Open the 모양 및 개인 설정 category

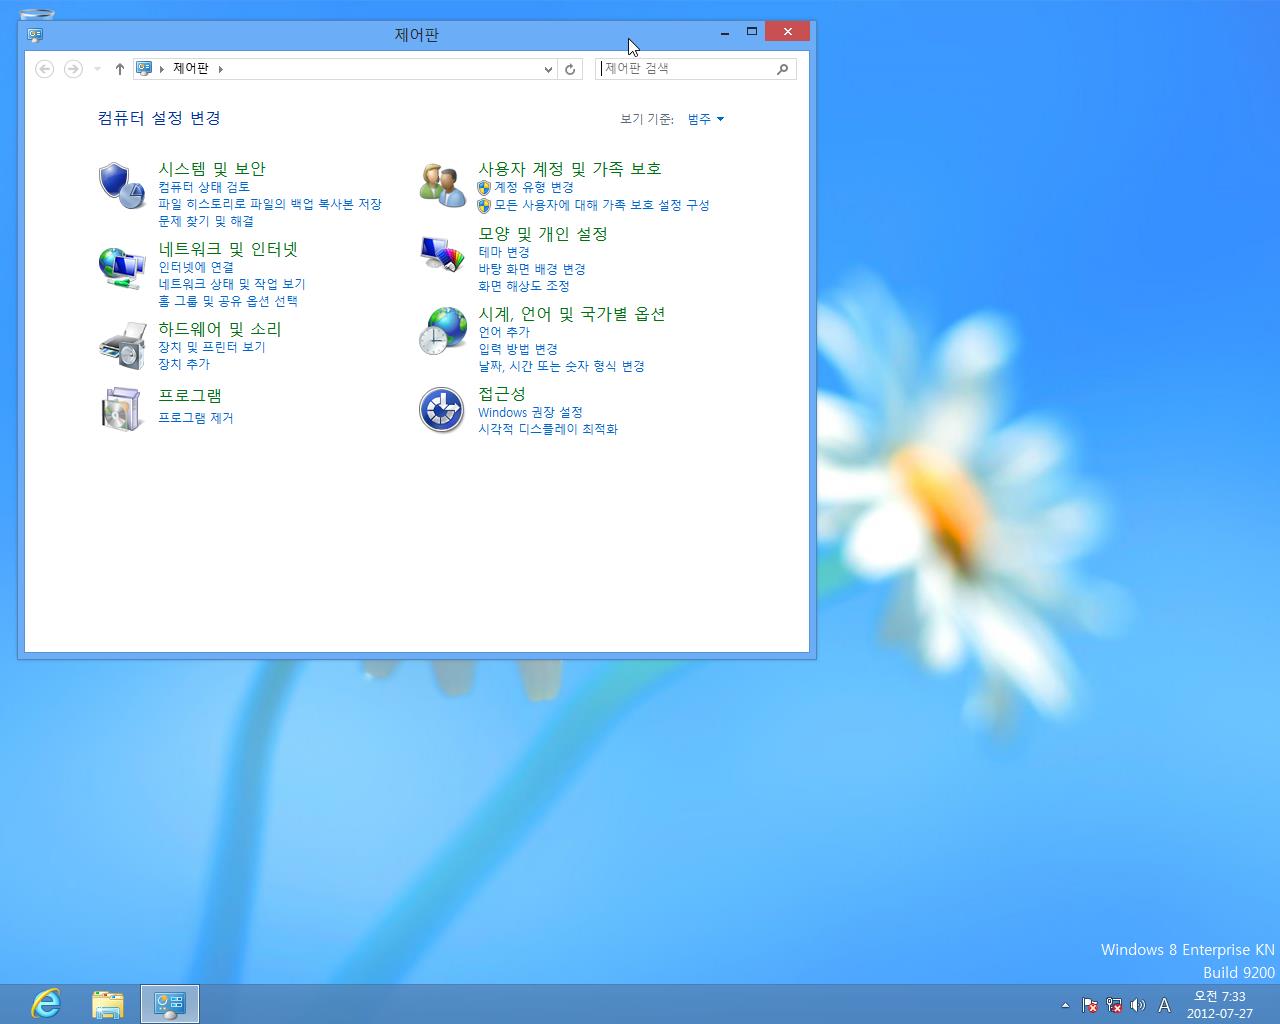point(543,234)
